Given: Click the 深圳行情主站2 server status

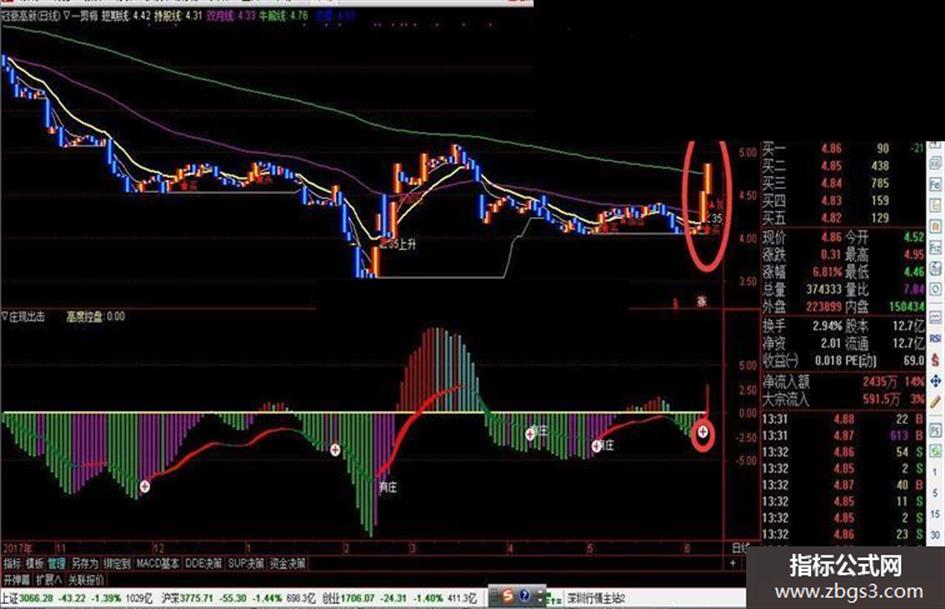Looking at the screenshot, I should point(596,598).
